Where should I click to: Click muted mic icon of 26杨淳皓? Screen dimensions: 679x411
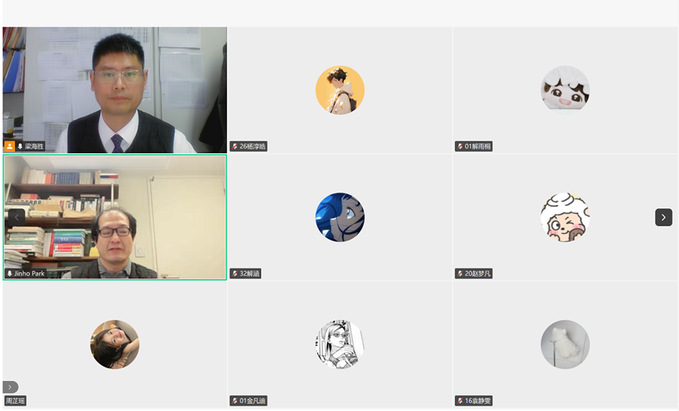[x=235, y=146]
